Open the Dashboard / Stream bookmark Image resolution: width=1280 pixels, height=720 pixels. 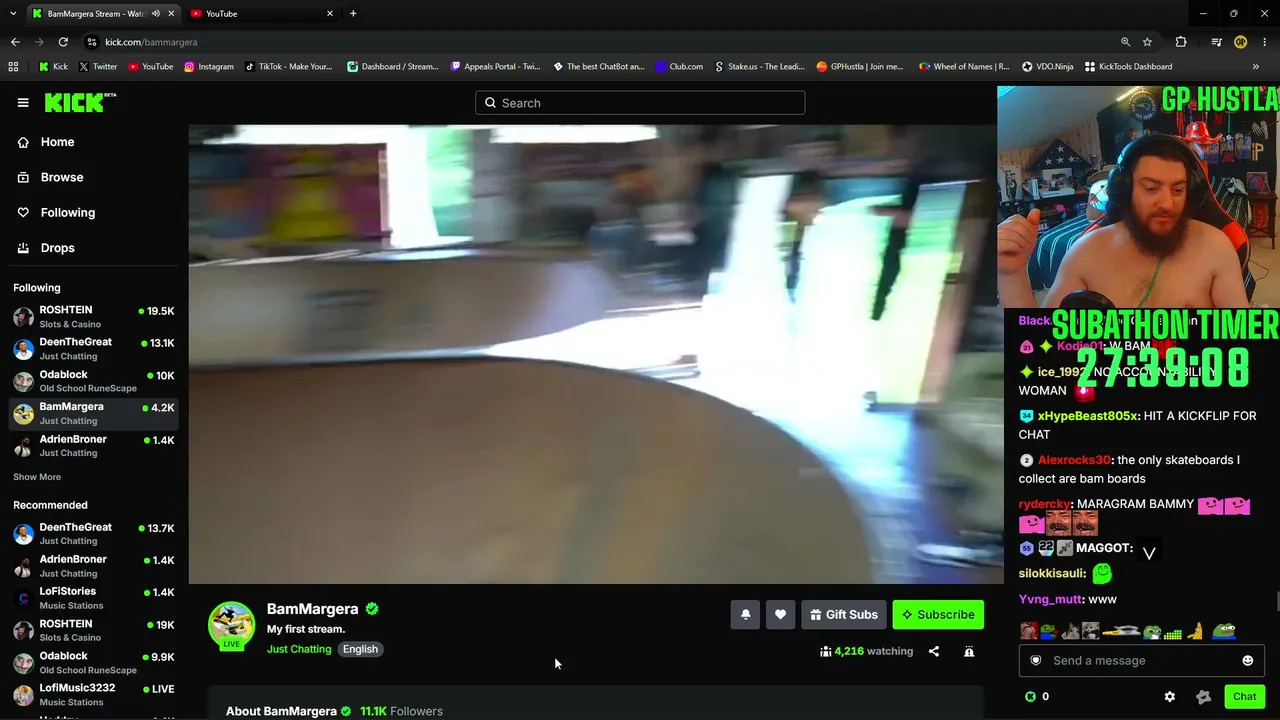[393, 67]
